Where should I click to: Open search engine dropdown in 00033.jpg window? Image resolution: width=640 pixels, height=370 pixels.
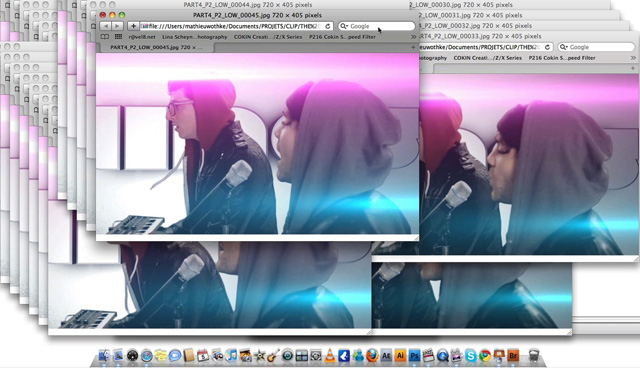564,47
